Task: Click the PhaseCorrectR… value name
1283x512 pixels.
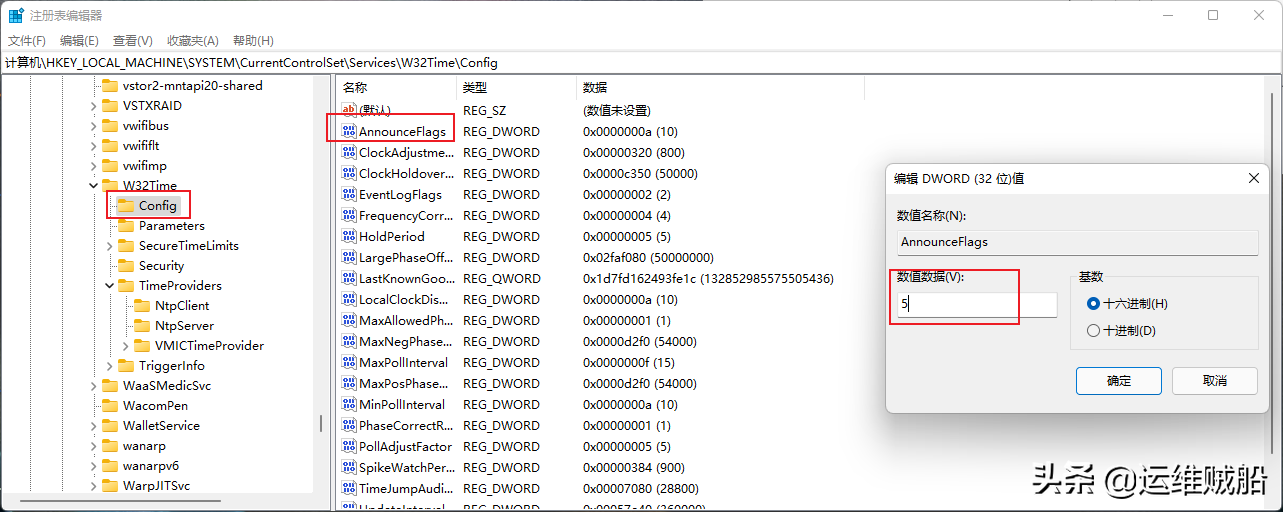Action: (x=405, y=426)
